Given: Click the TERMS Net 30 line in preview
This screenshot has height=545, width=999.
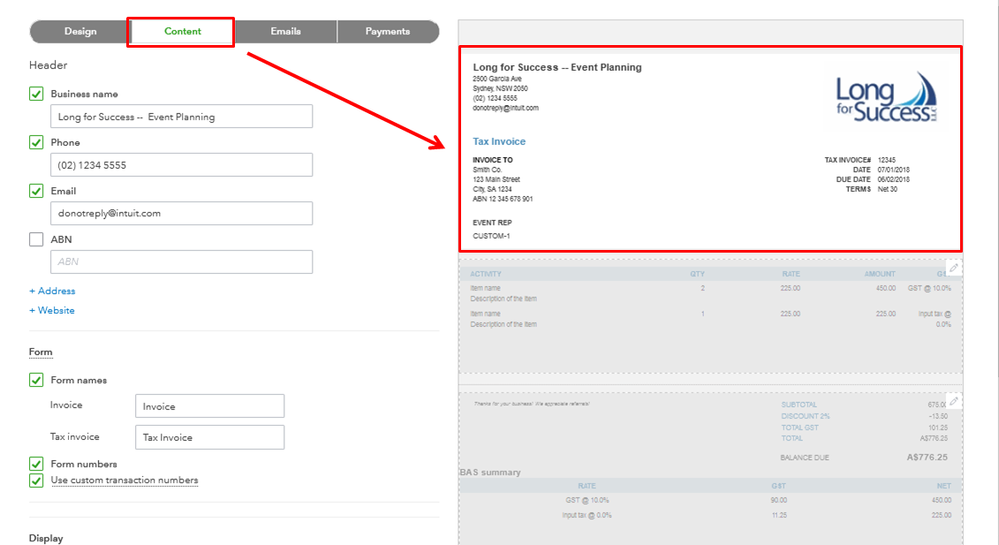Looking at the screenshot, I should (x=871, y=189).
